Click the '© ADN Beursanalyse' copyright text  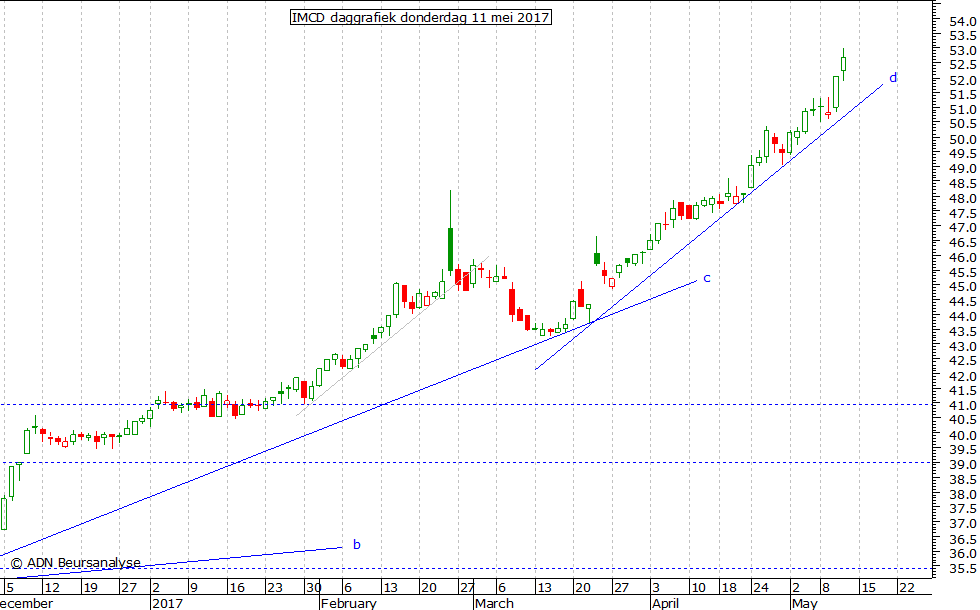click(x=76, y=563)
